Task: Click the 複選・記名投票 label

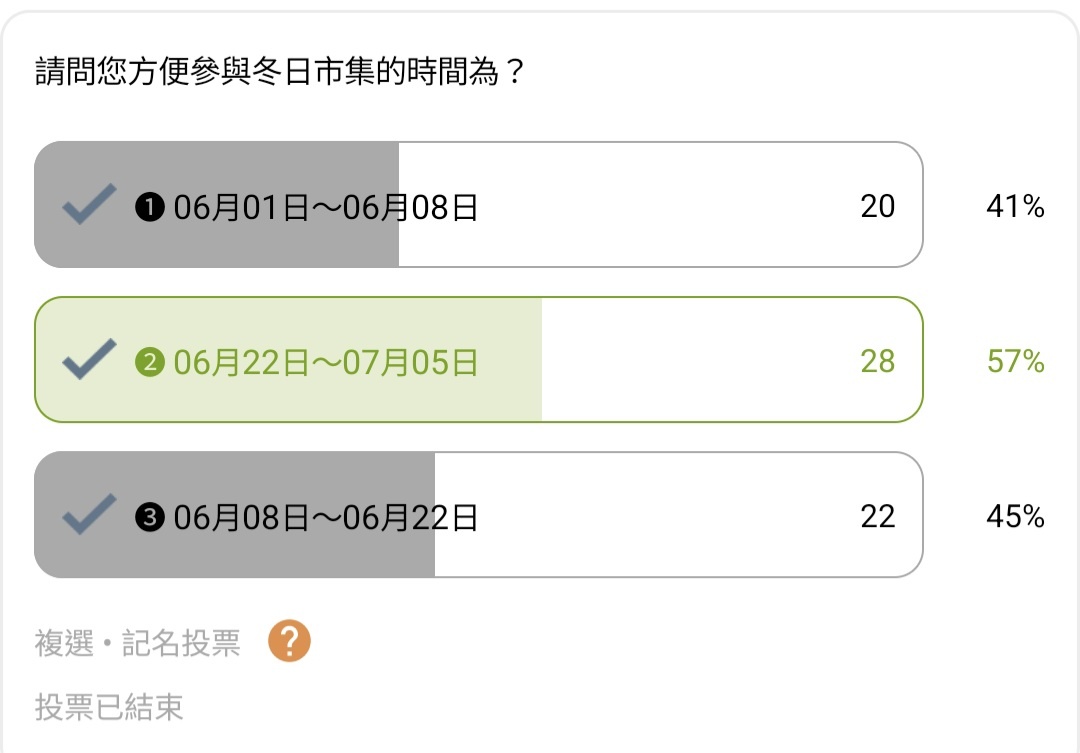Action: click(138, 643)
